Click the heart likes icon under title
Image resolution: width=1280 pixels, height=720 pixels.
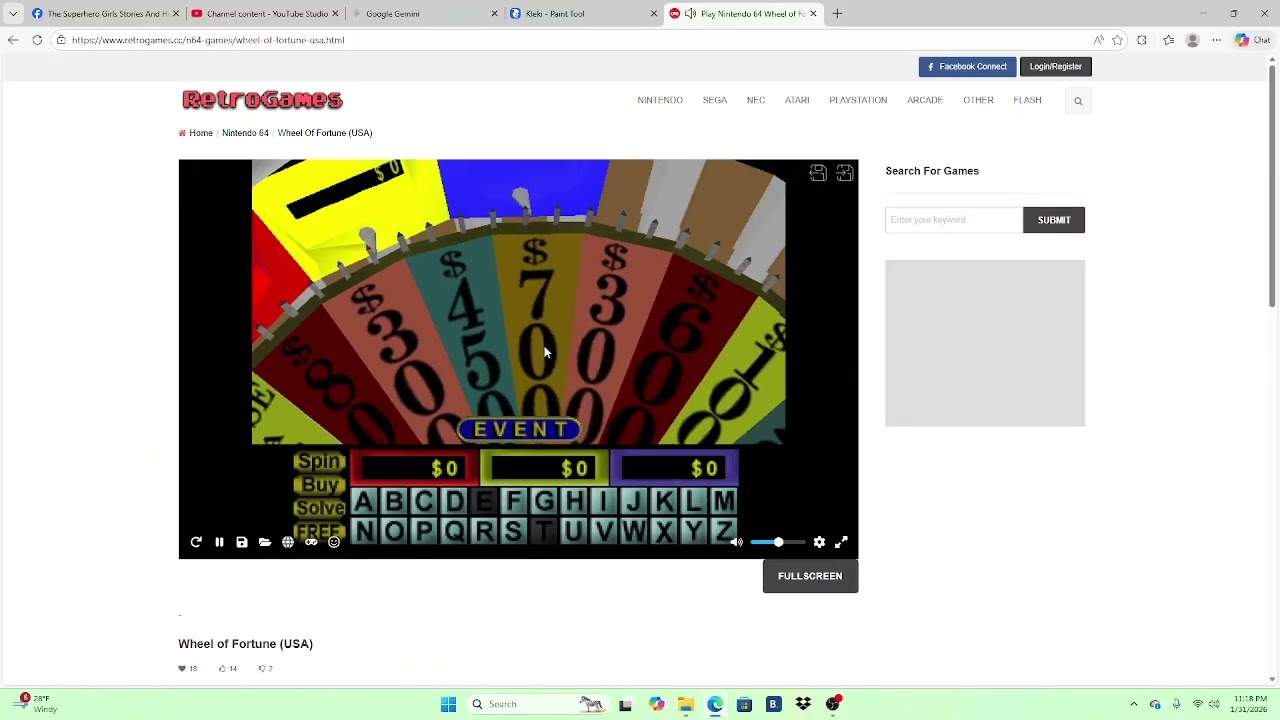(x=182, y=669)
